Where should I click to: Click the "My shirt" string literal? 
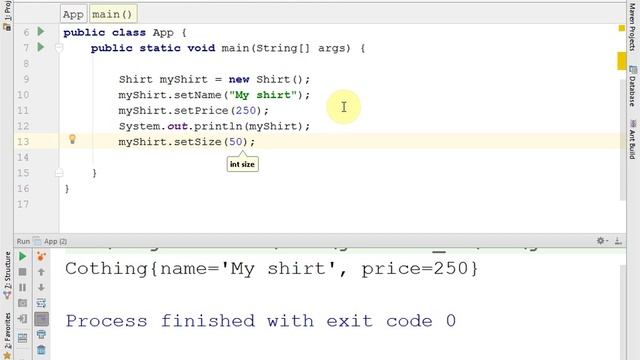tap(263, 95)
